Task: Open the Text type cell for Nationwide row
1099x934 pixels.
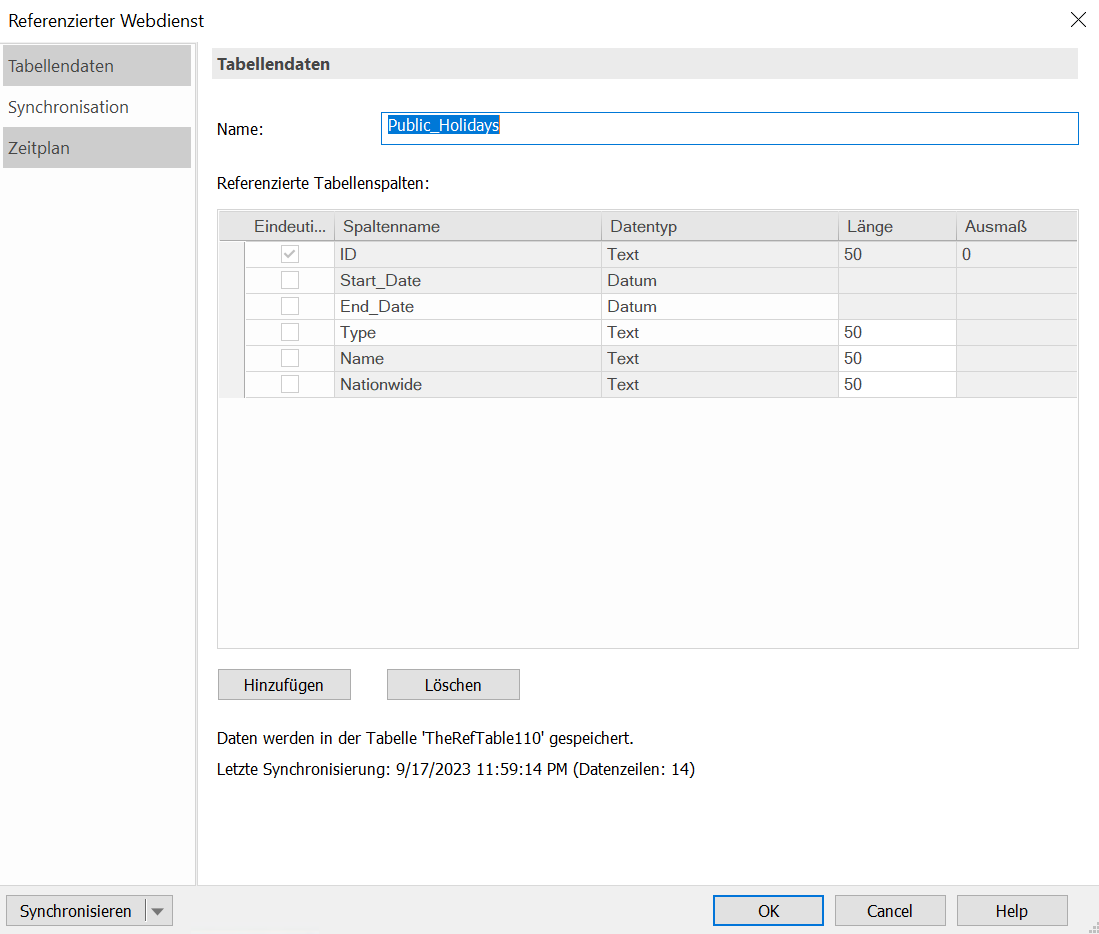Action: pos(720,384)
